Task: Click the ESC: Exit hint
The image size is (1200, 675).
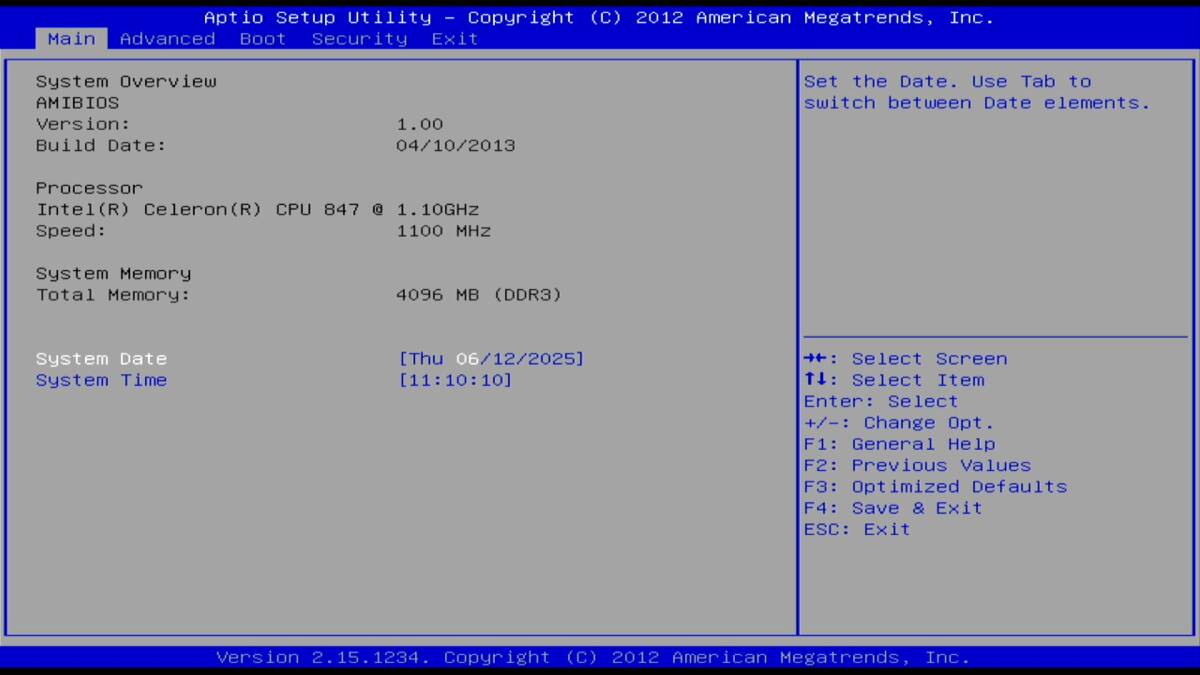Action: [x=857, y=529]
